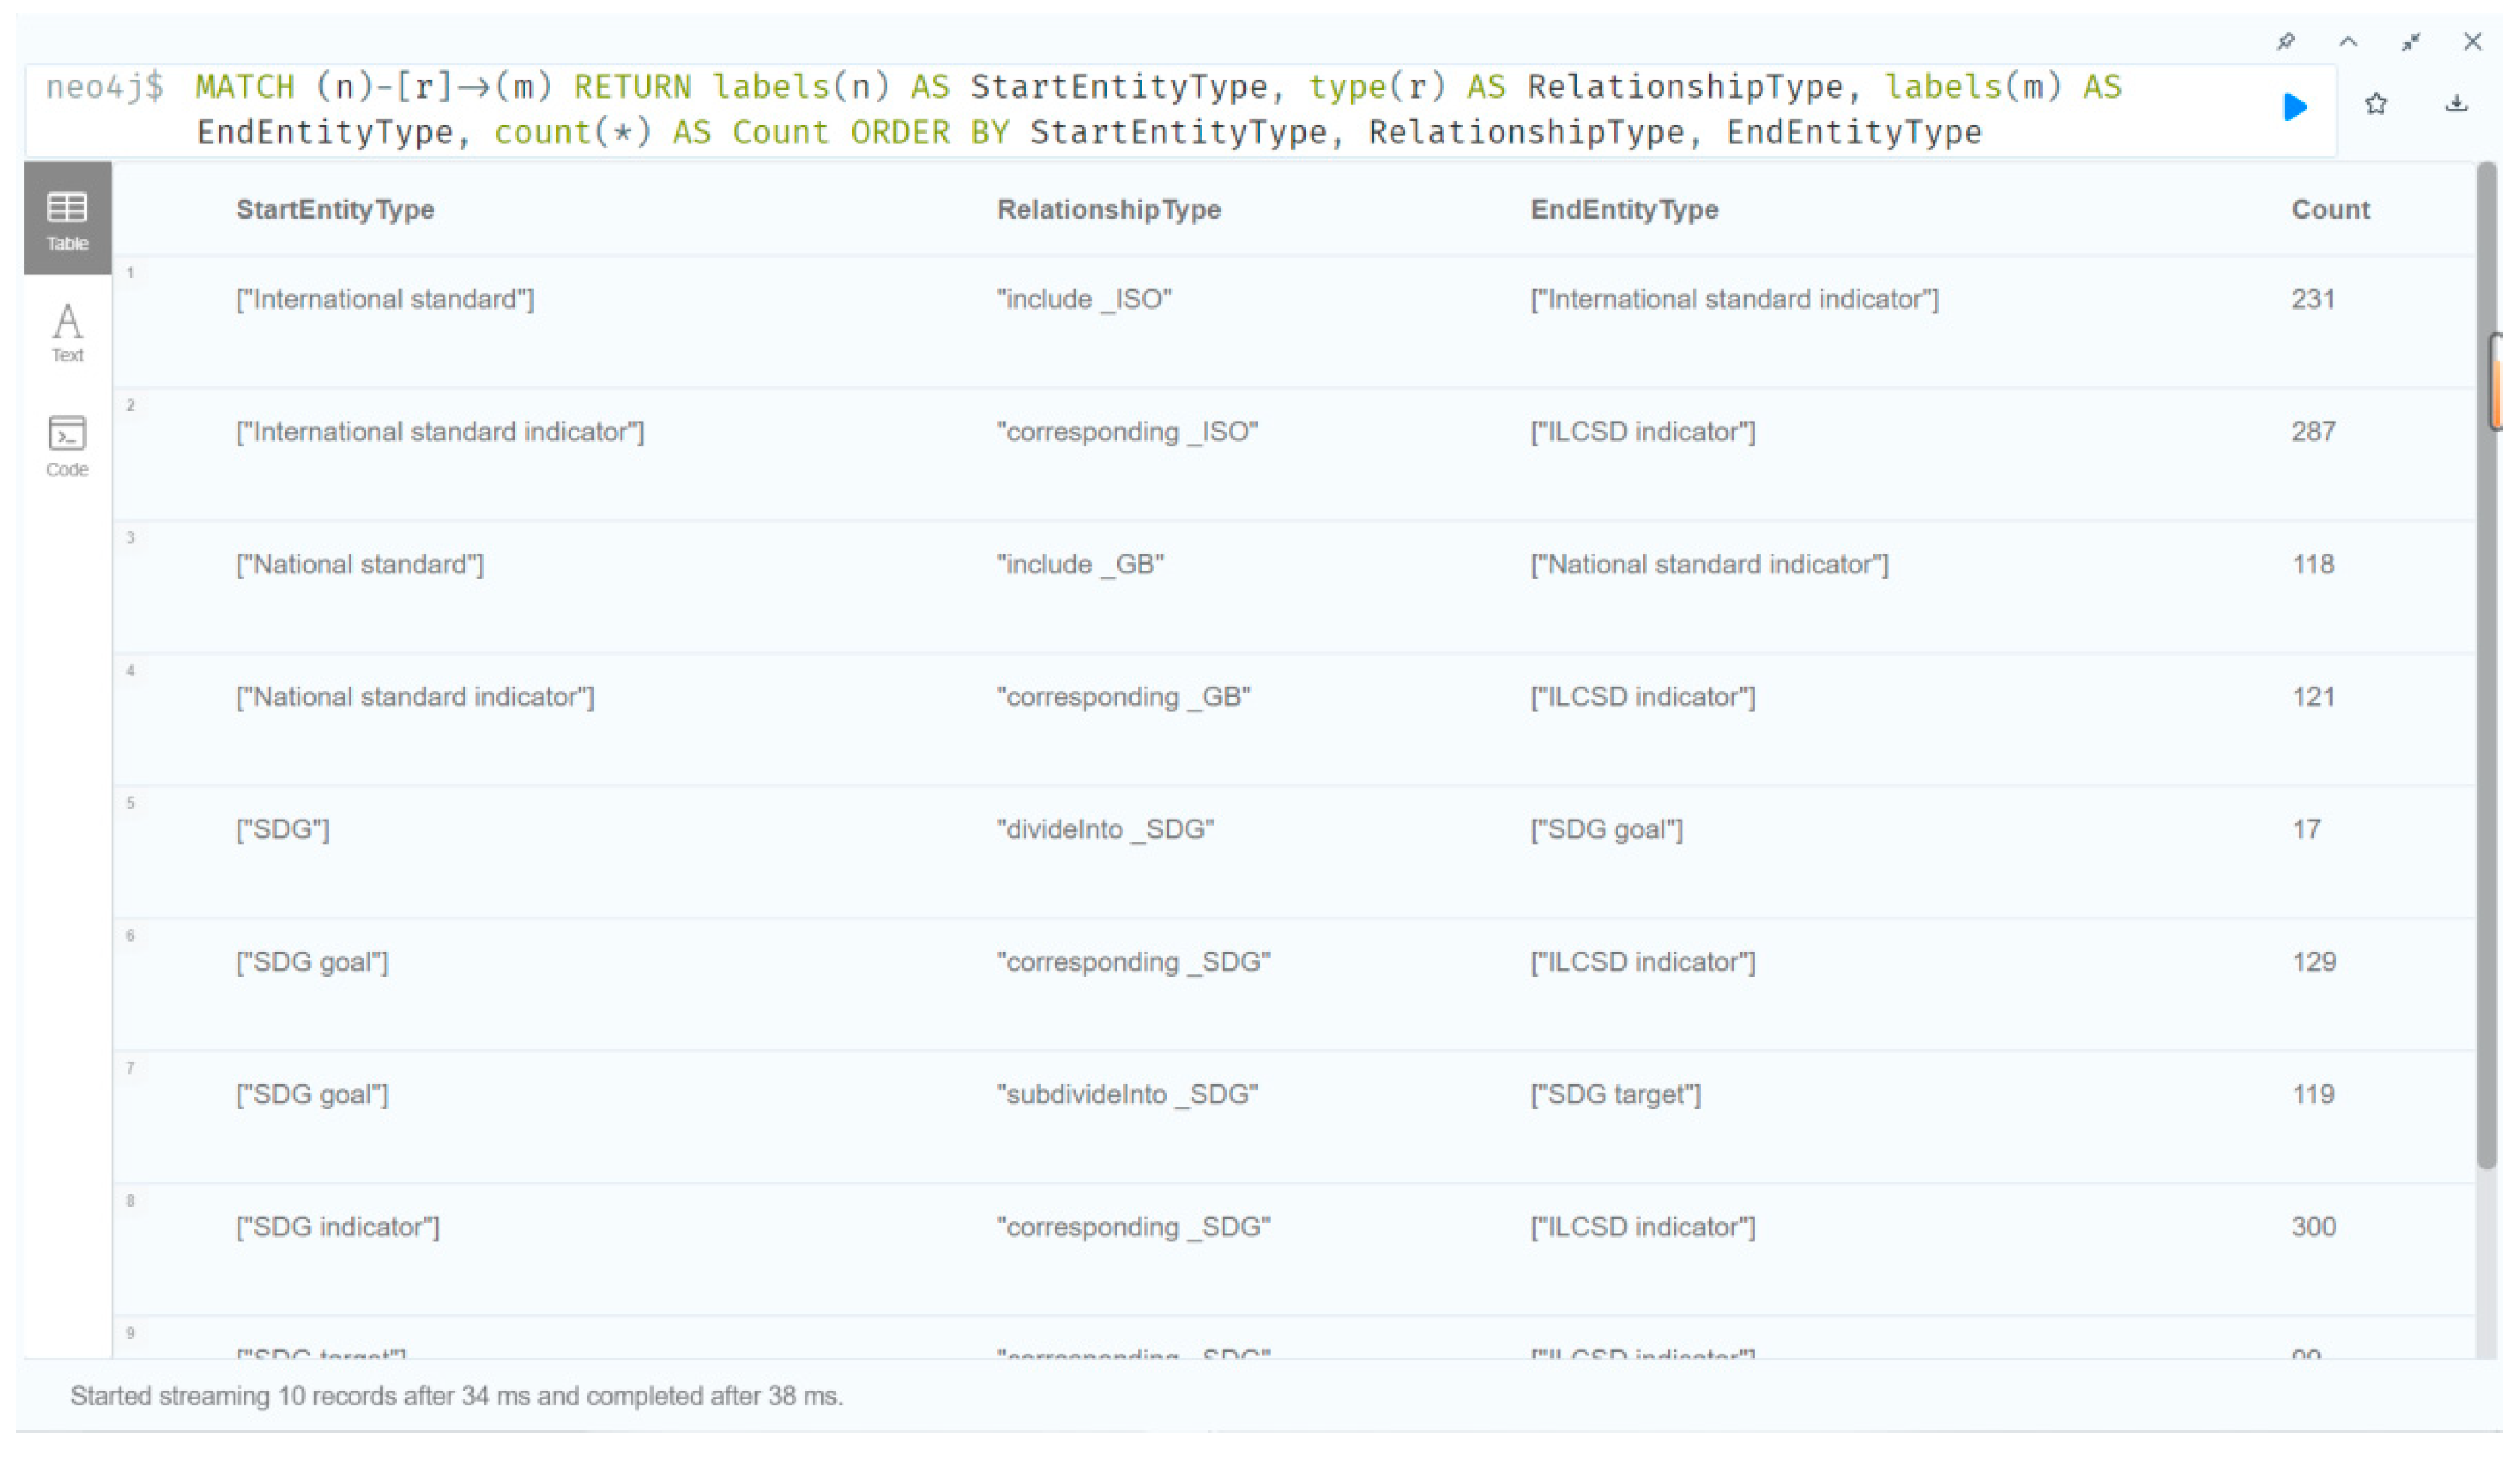This screenshot has height=1457, width=2520.
Task: Click the Count column header
Action: (2330, 210)
